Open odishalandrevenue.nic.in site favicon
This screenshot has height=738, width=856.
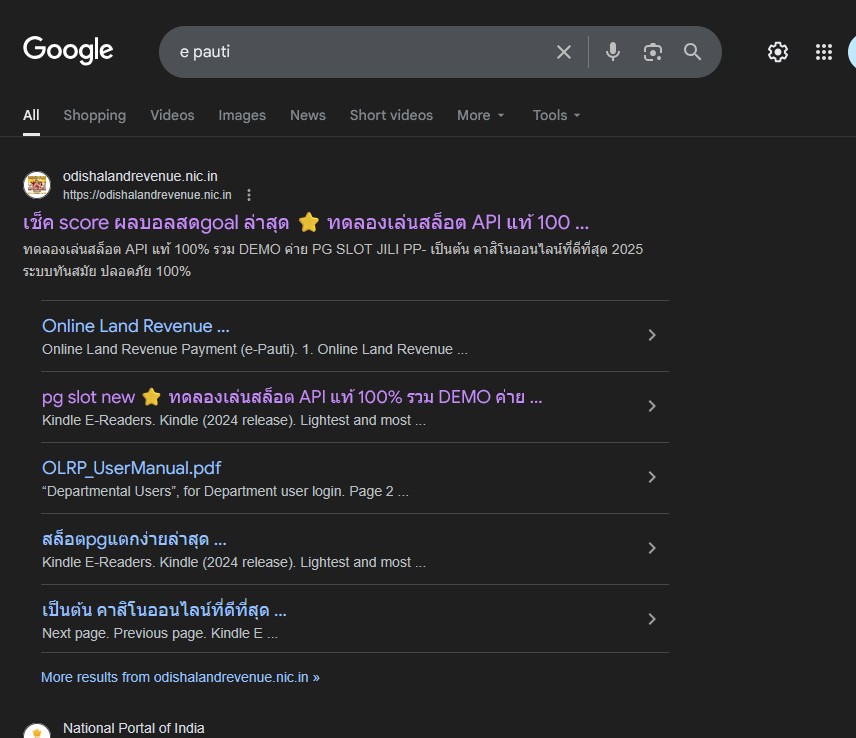coord(37,185)
